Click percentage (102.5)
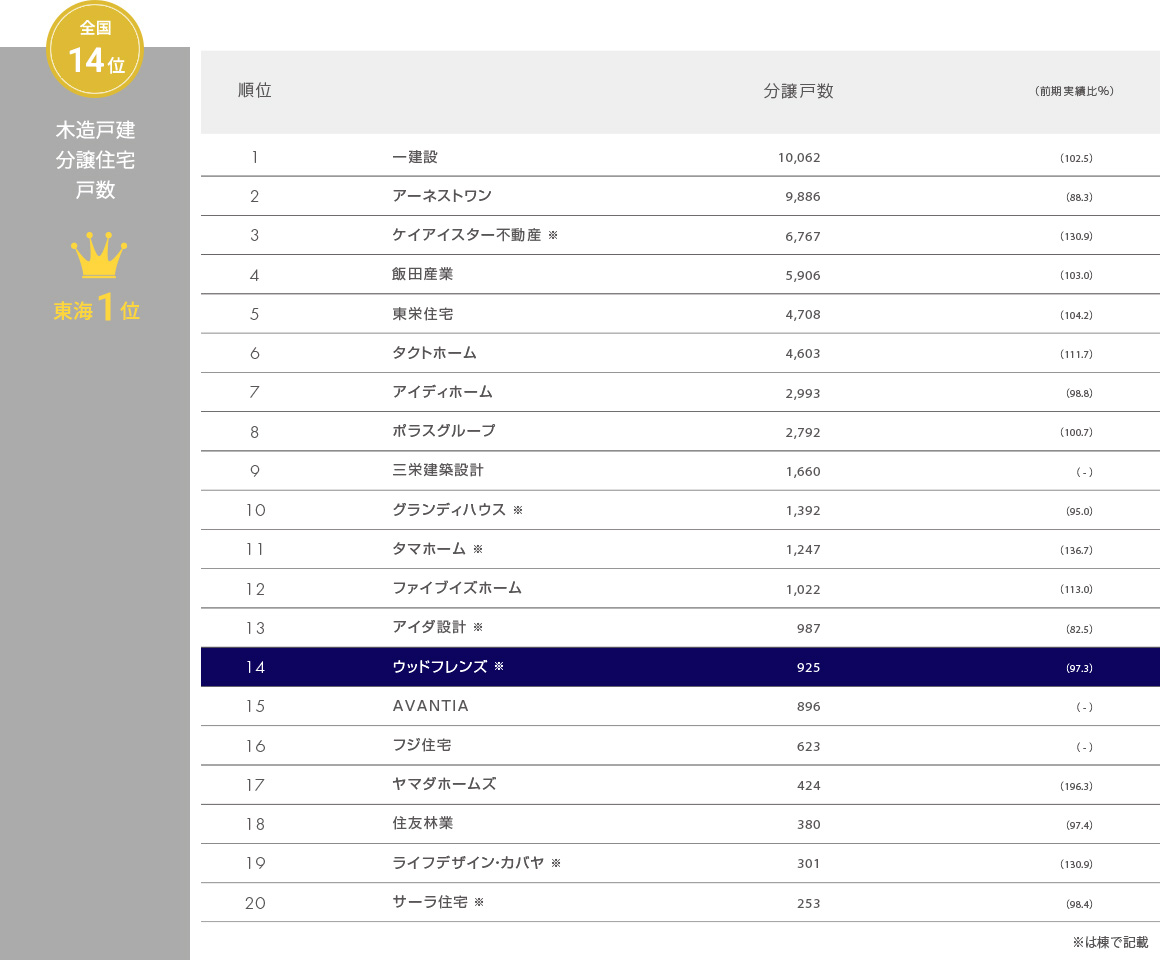The height and width of the screenshot is (960, 1160). pyautogui.click(x=1076, y=158)
